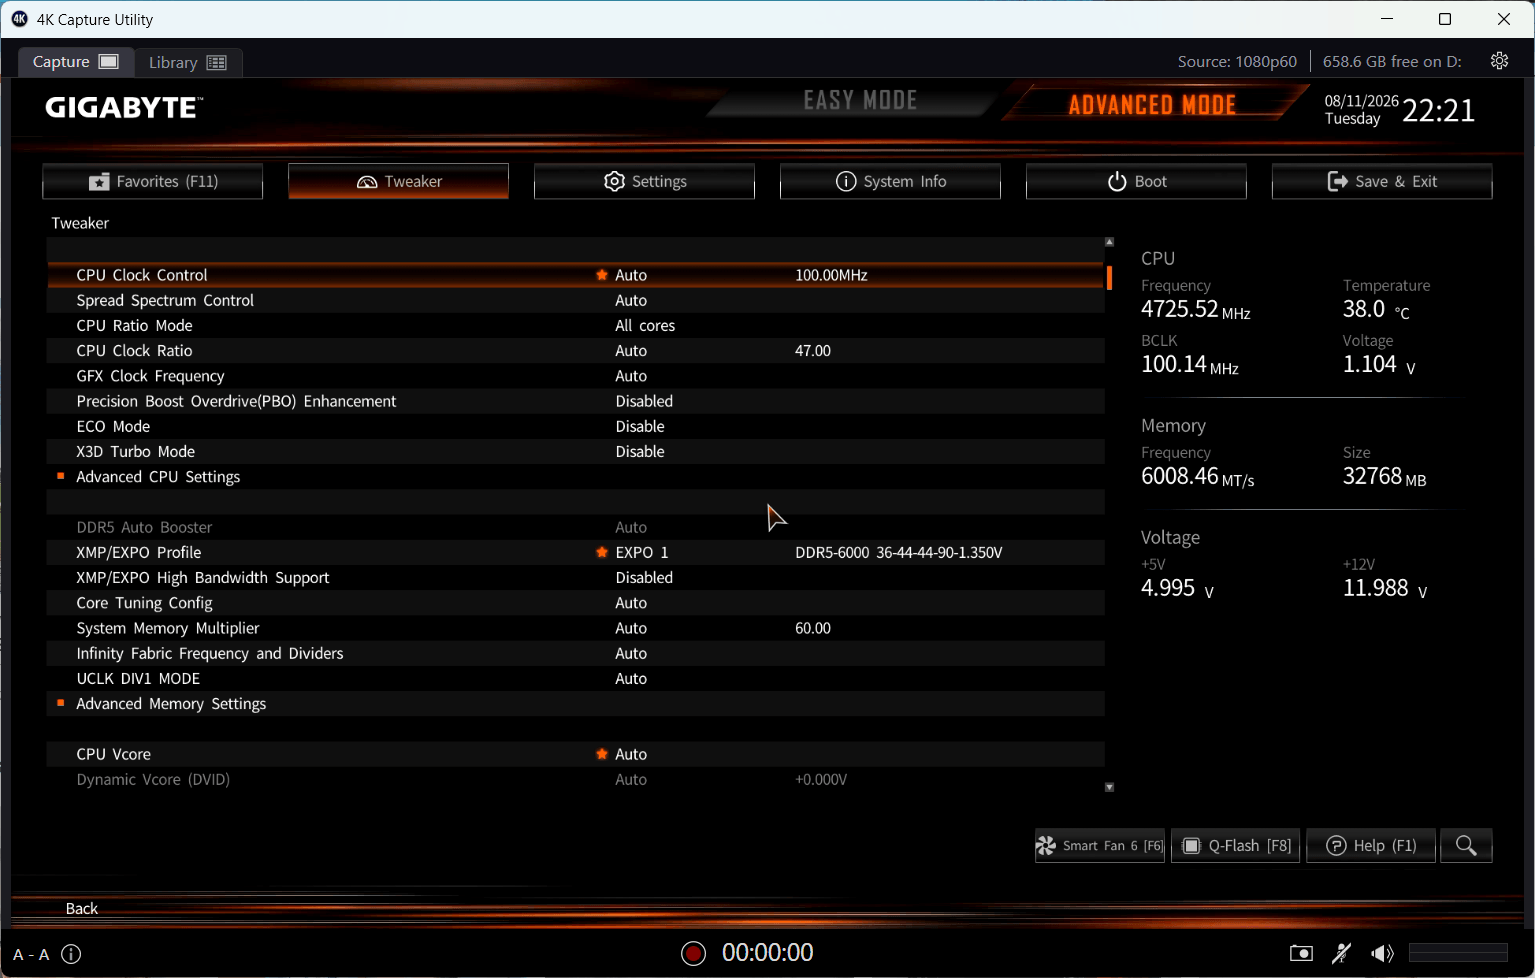1535x978 pixels.
Task: Toggle favorite star on CPU Clock Control
Action: 602,275
